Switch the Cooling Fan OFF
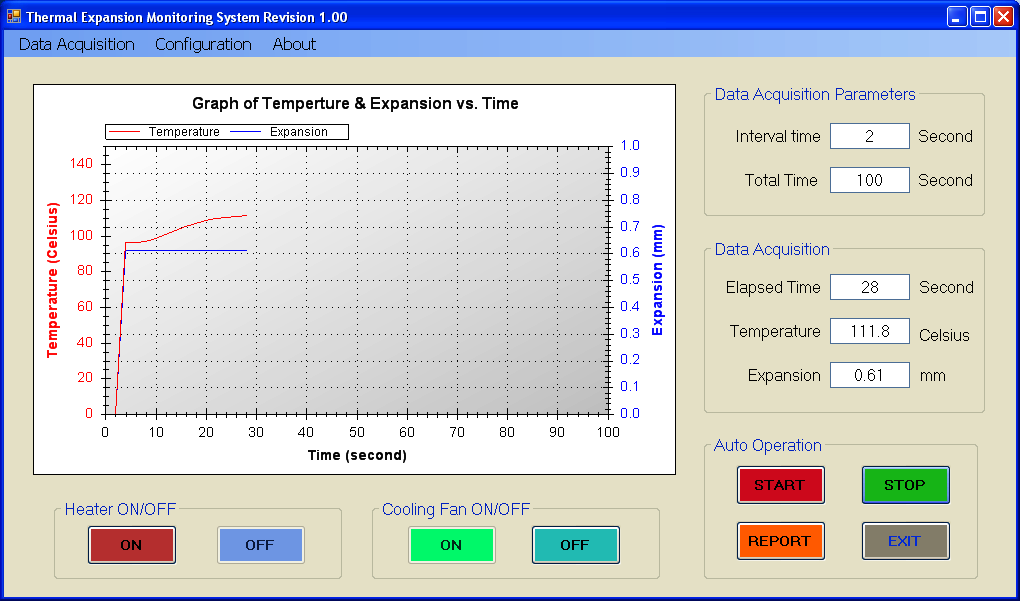1020x601 pixels. (575, 545)
